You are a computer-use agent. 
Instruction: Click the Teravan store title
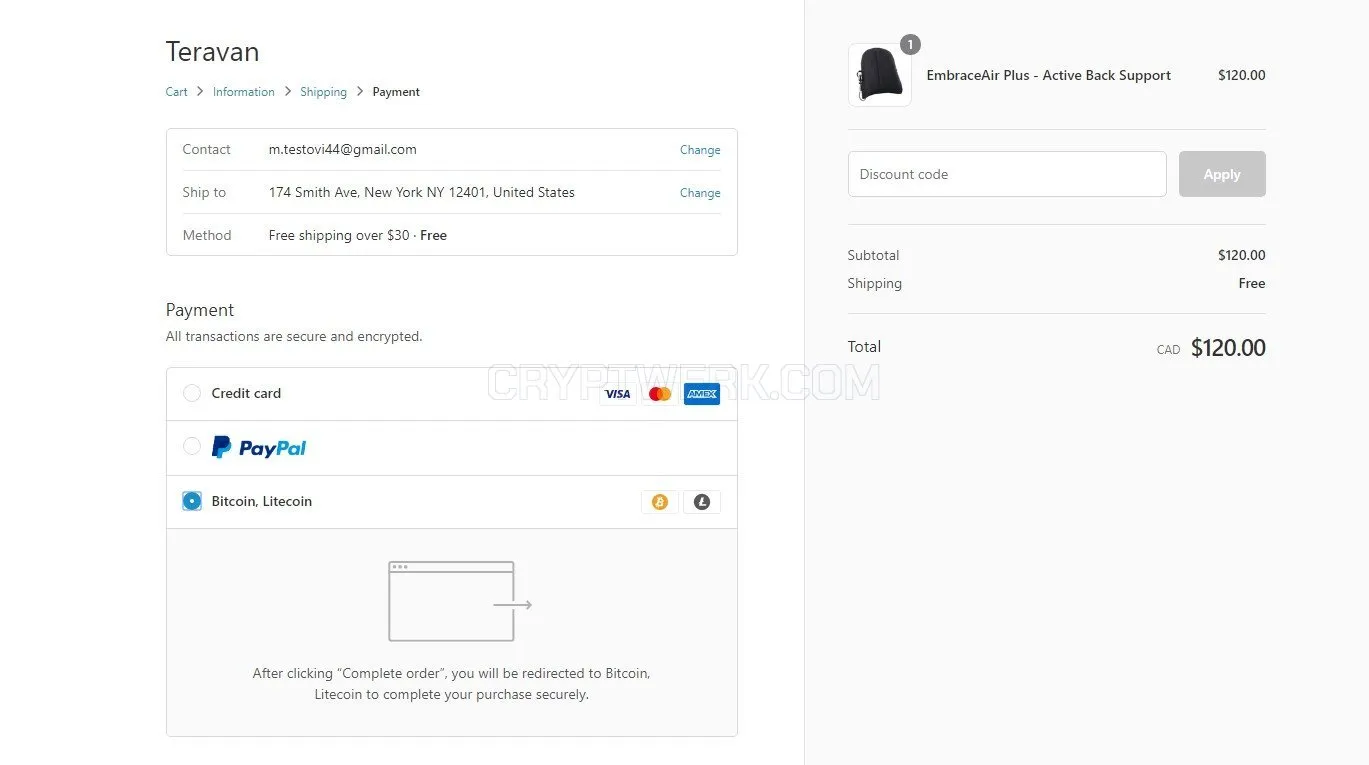(213, 52)
